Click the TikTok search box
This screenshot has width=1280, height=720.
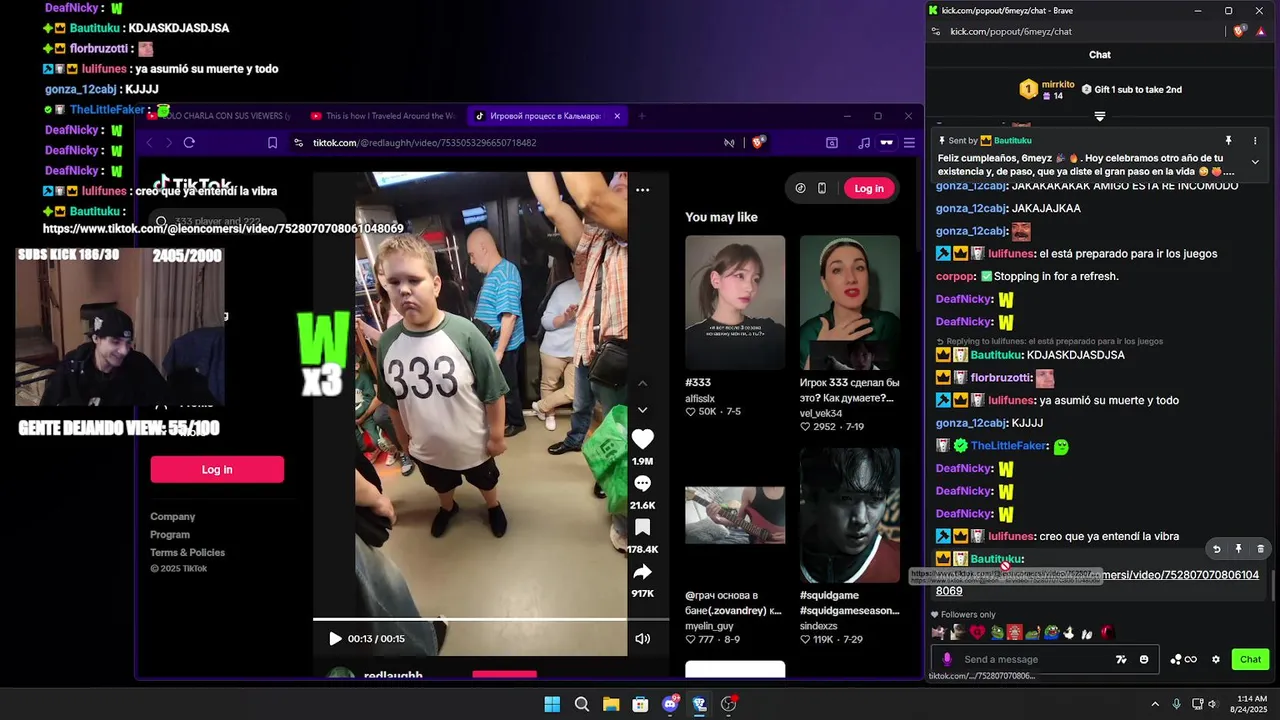point(218,221)
